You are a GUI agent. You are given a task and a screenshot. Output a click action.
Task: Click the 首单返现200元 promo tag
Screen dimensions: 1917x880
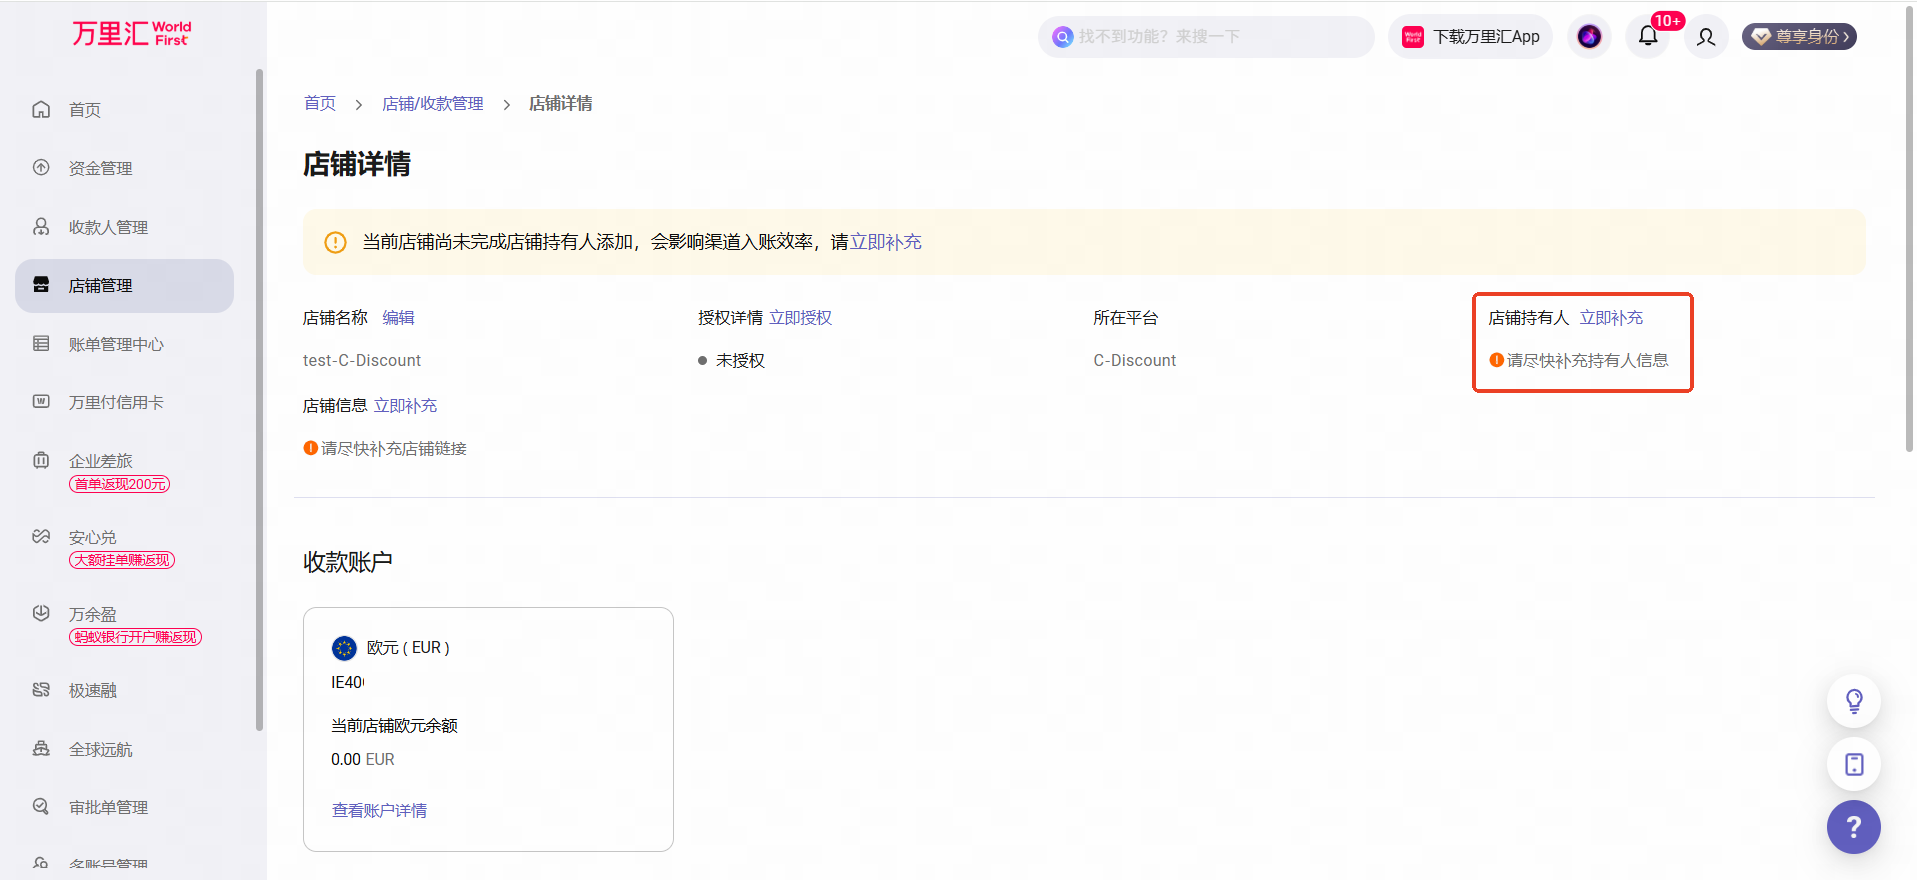[119, 484]
